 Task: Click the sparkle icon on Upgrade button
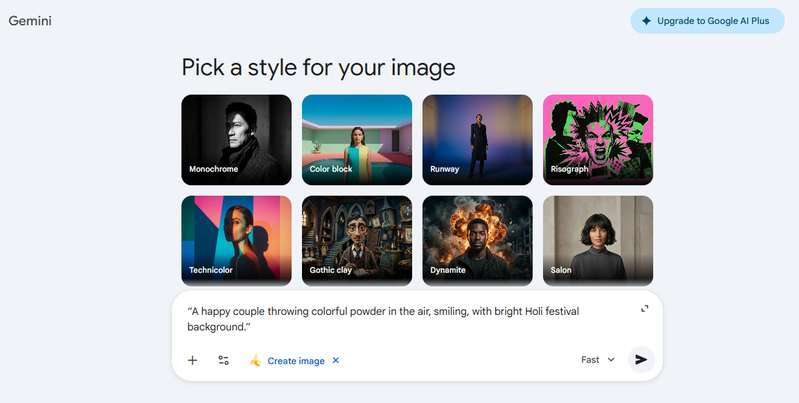pyautogui.click(x=647, y=21)
